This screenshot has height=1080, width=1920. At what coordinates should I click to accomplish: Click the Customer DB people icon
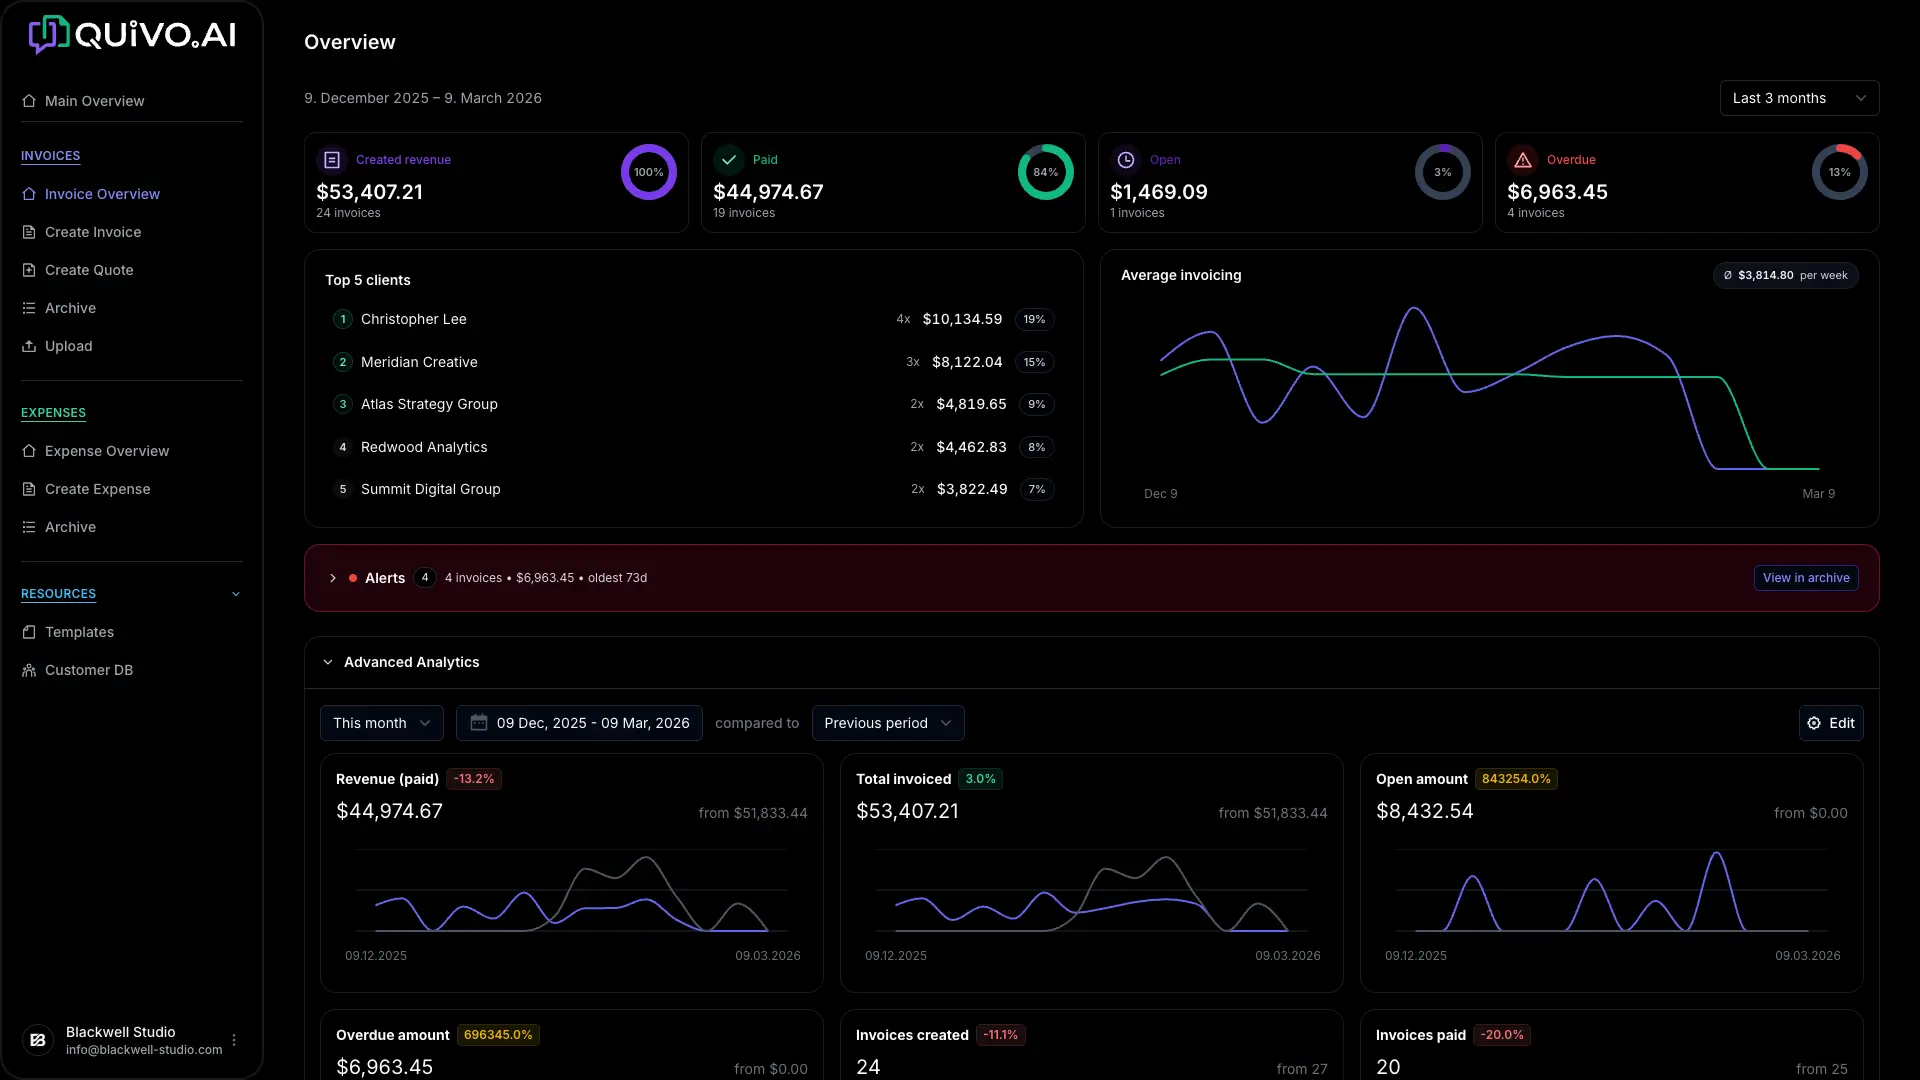coord(29,670)
